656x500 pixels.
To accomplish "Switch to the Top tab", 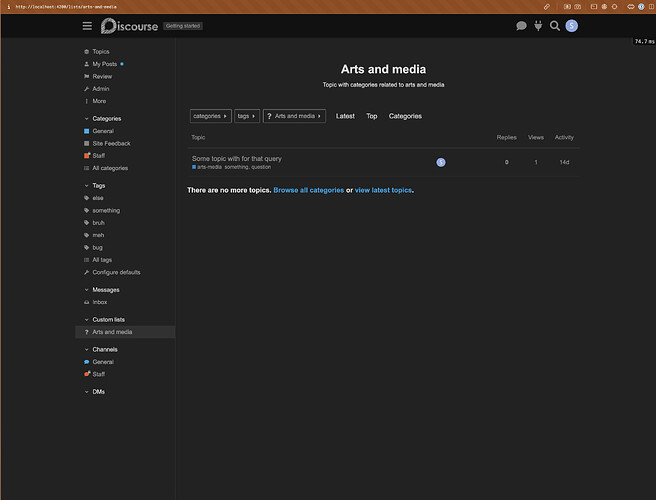I will [x=372, y=116].
